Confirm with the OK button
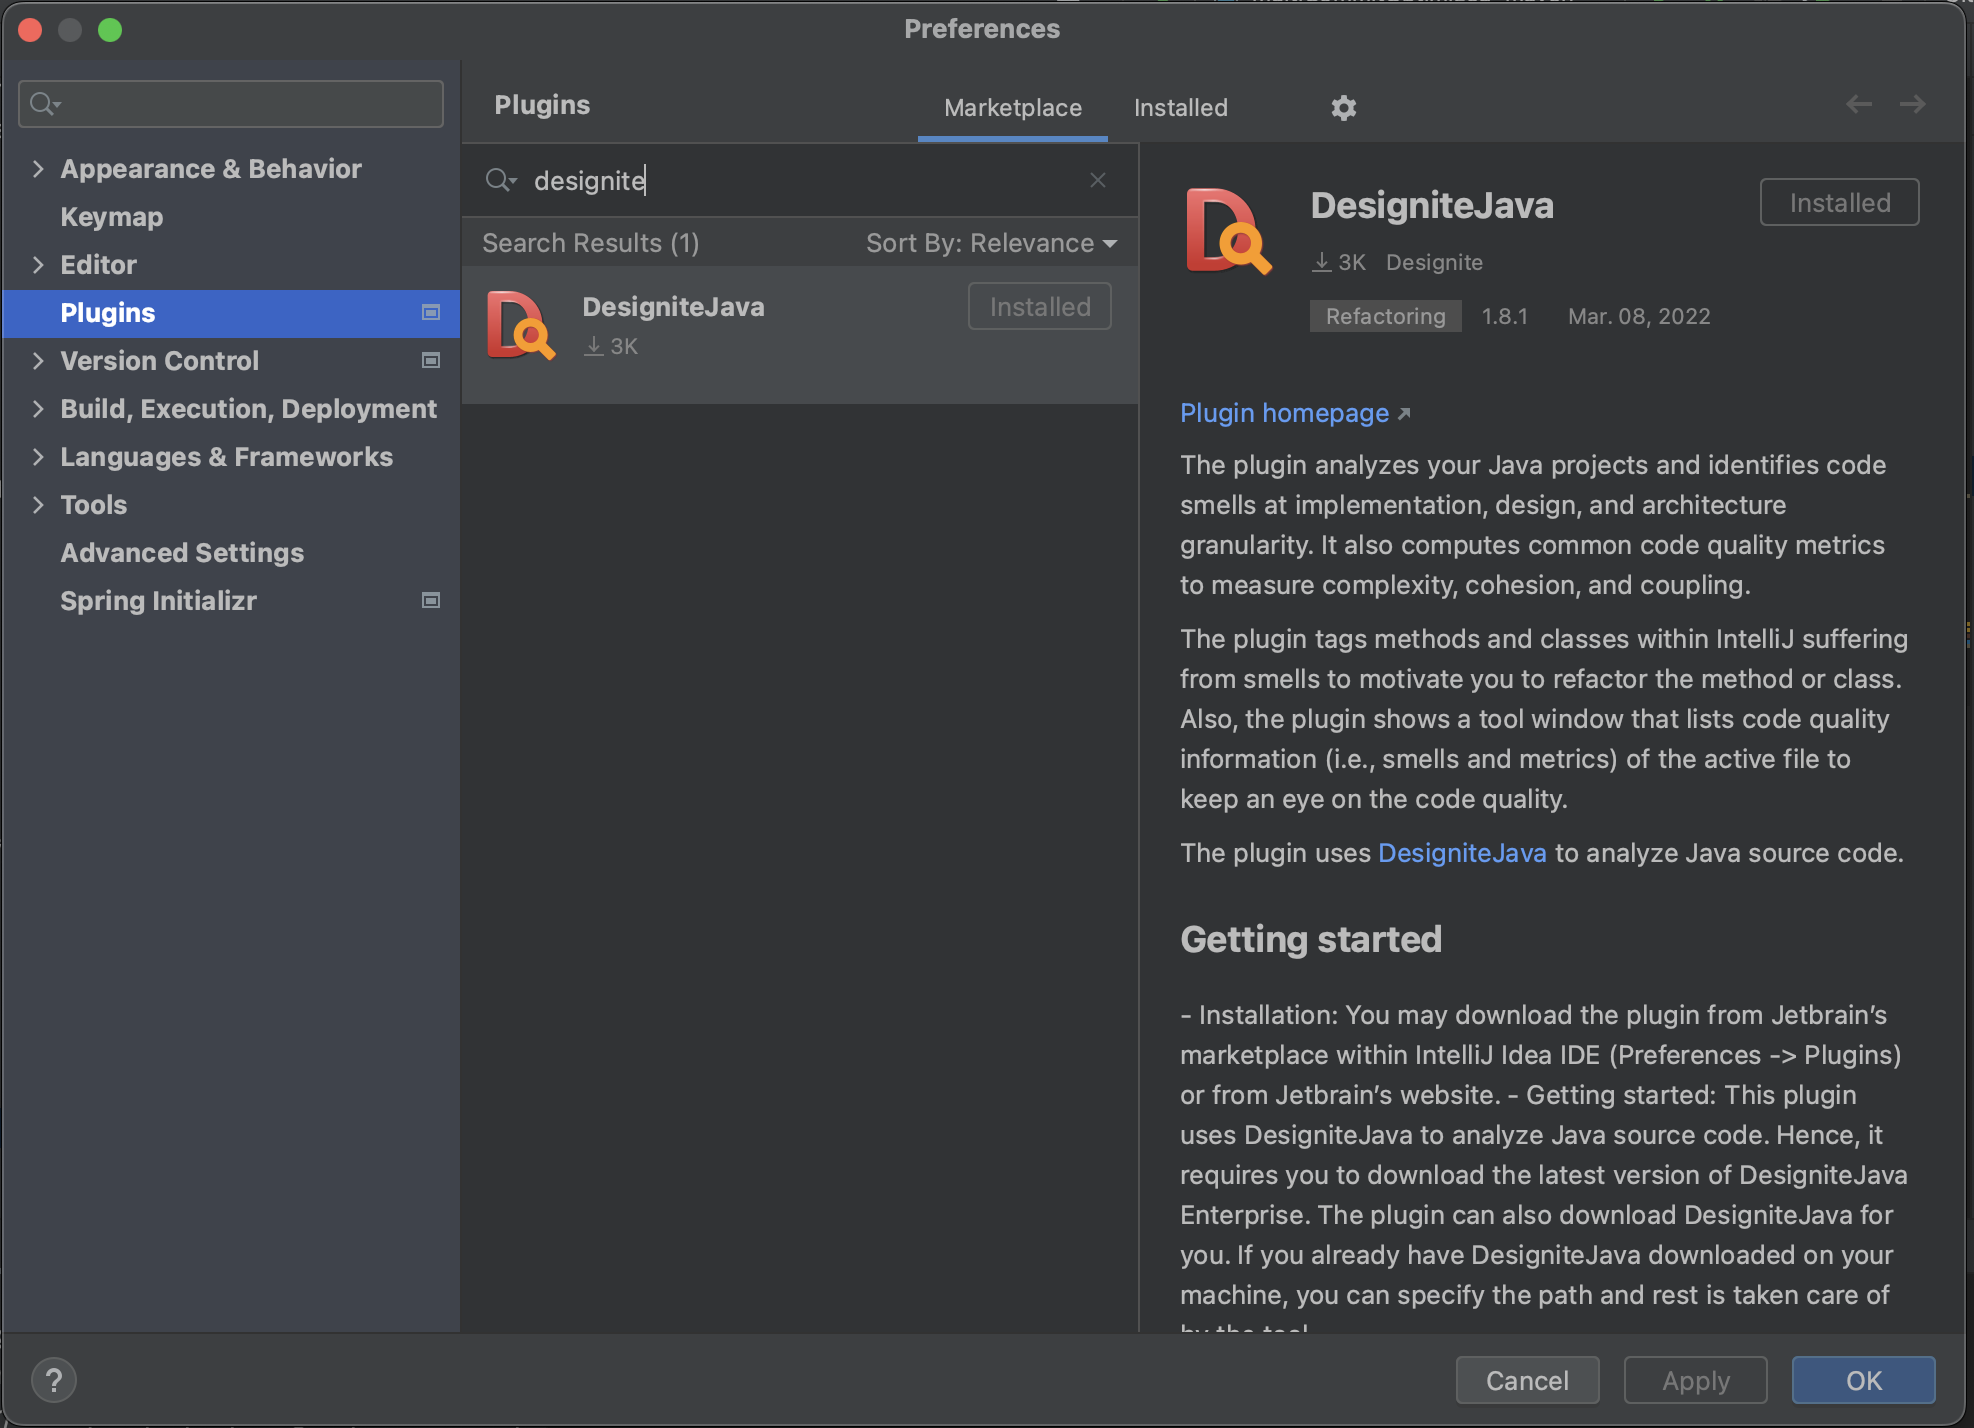This screenshot has height=1428, width=1974. tap(1863, 1380)
